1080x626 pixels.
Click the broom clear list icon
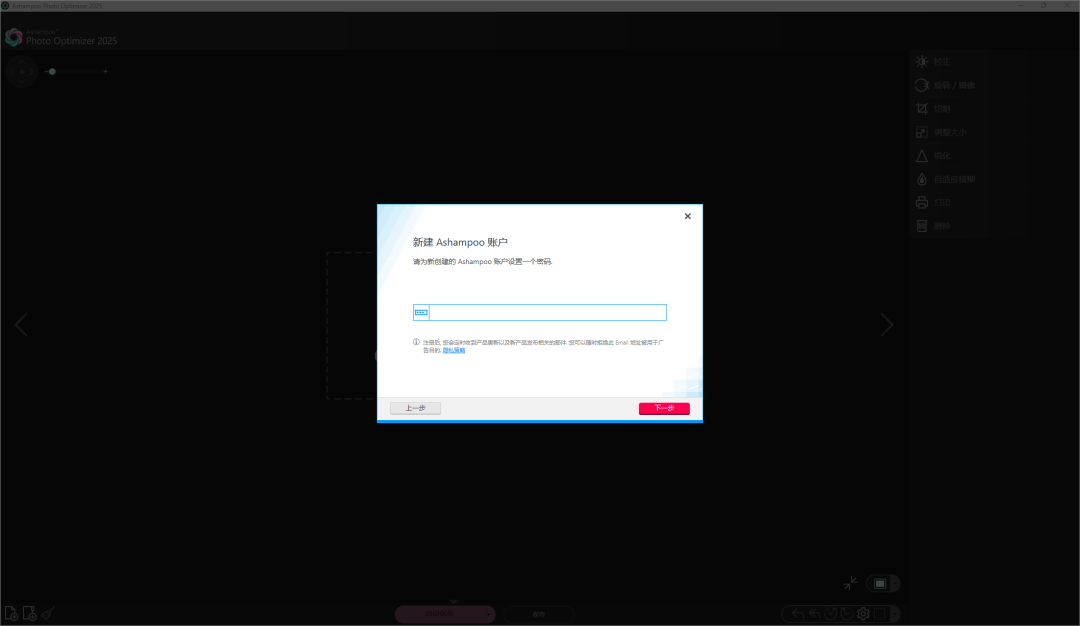point(48,614)
